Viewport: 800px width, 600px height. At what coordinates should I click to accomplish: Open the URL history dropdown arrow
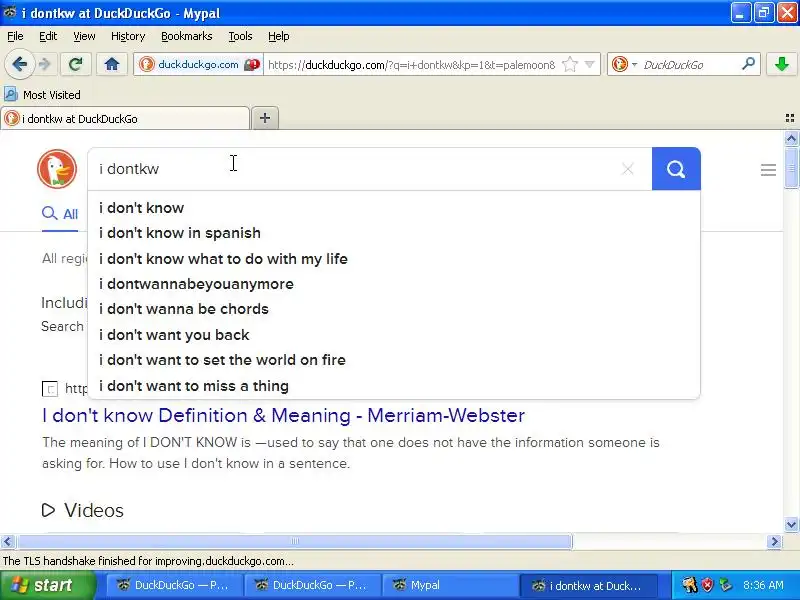coord(590,65)
